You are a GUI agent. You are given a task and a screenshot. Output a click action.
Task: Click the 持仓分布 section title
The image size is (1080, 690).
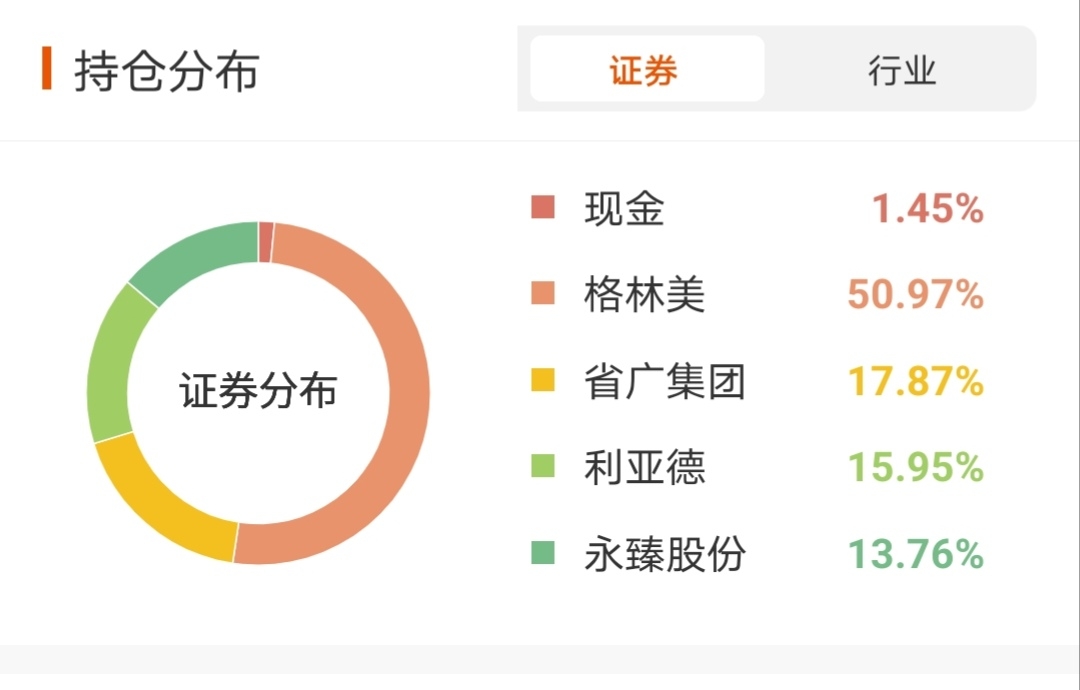click(167, 71)
